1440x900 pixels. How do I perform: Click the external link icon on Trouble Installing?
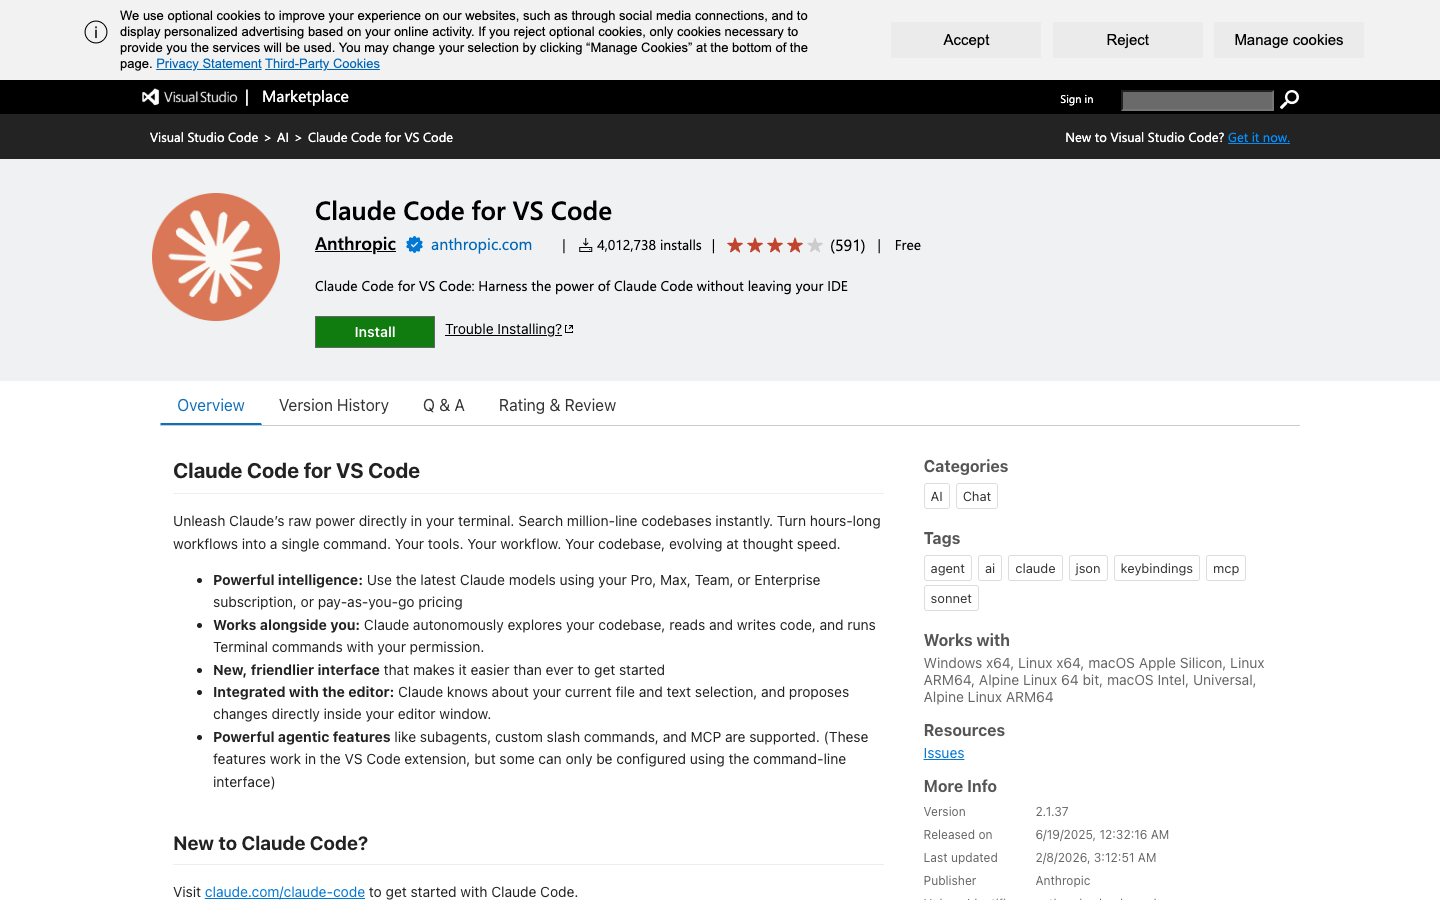coord(568,328)
